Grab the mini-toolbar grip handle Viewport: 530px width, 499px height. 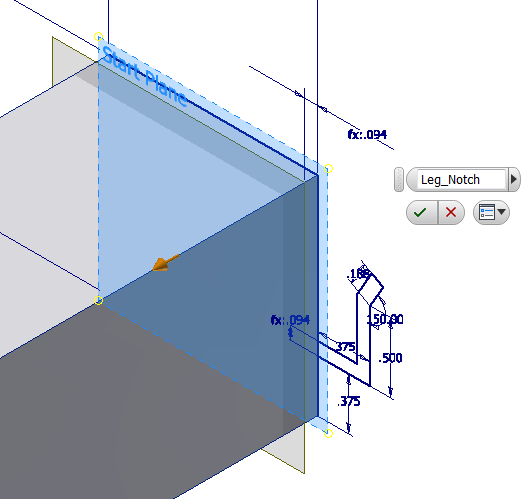[399, 179]
